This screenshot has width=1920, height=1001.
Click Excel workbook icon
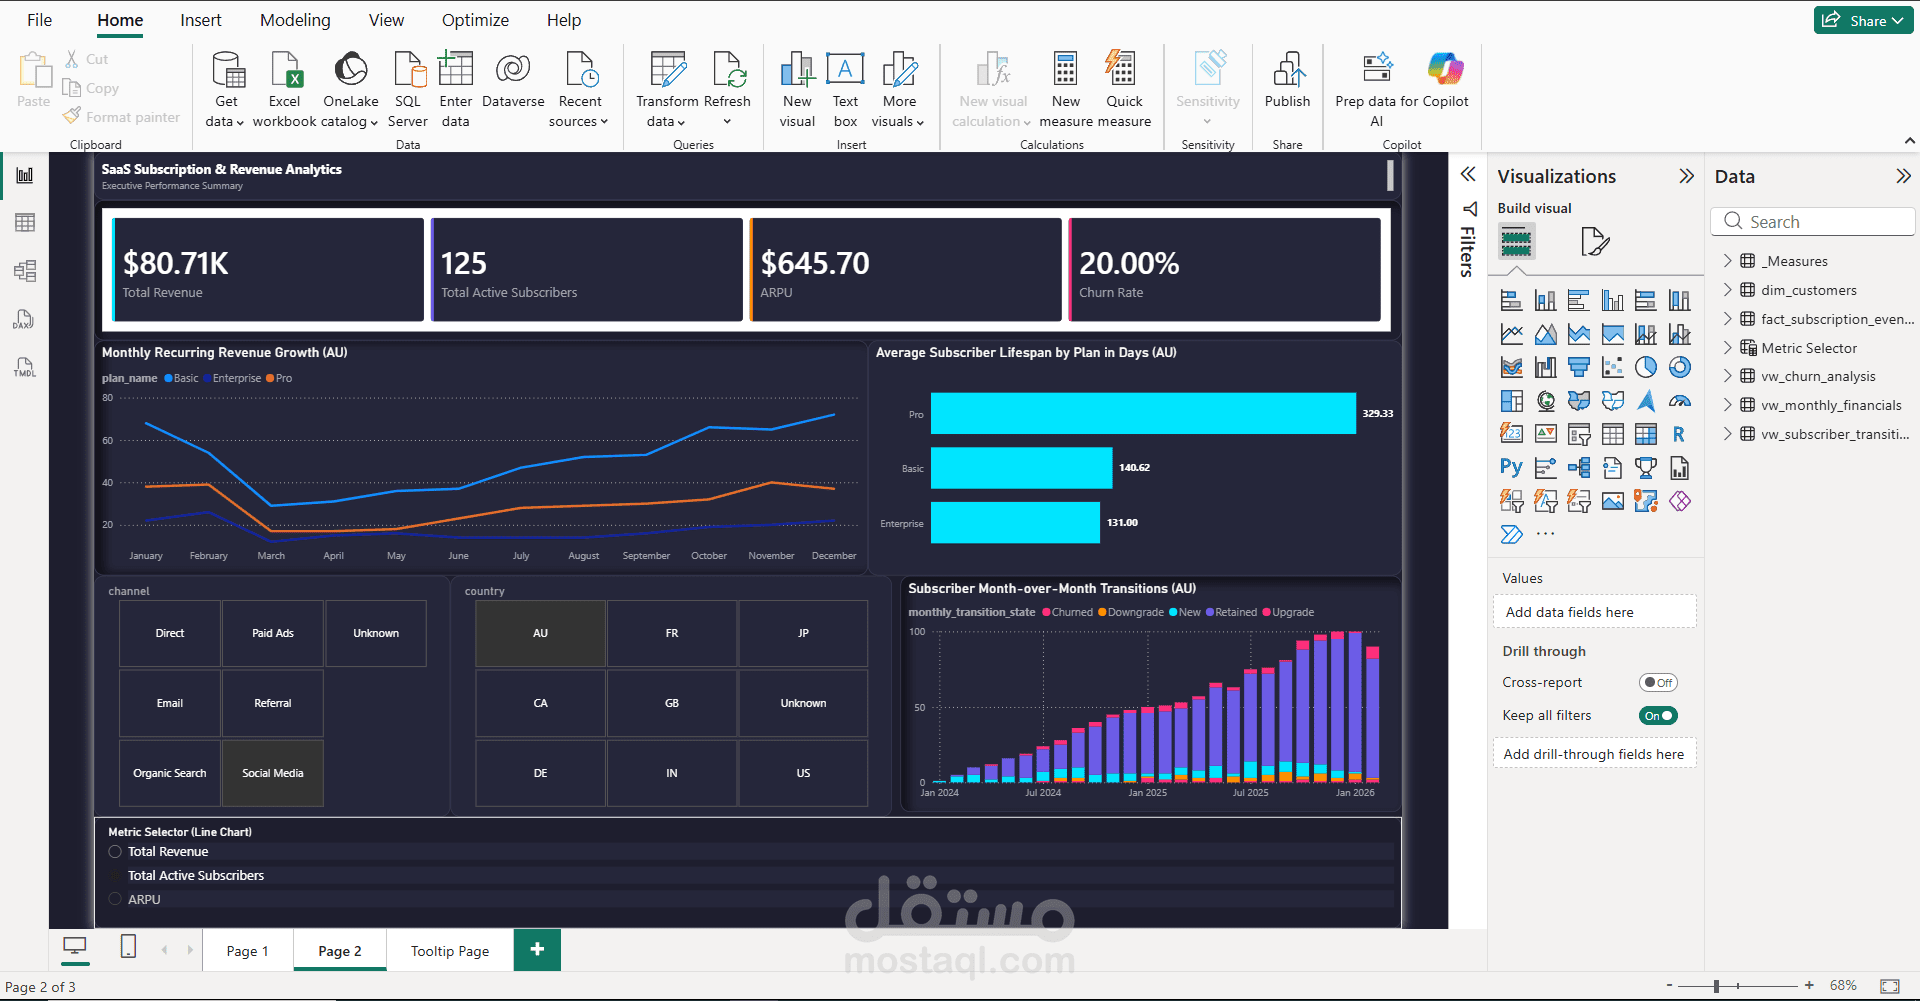[285, 70]
